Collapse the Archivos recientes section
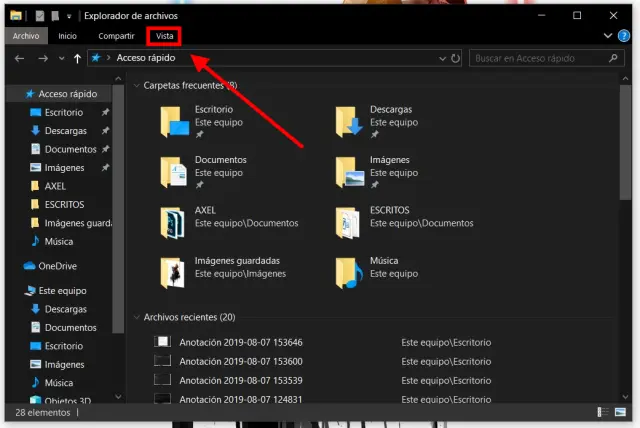 tap(137, 317)
